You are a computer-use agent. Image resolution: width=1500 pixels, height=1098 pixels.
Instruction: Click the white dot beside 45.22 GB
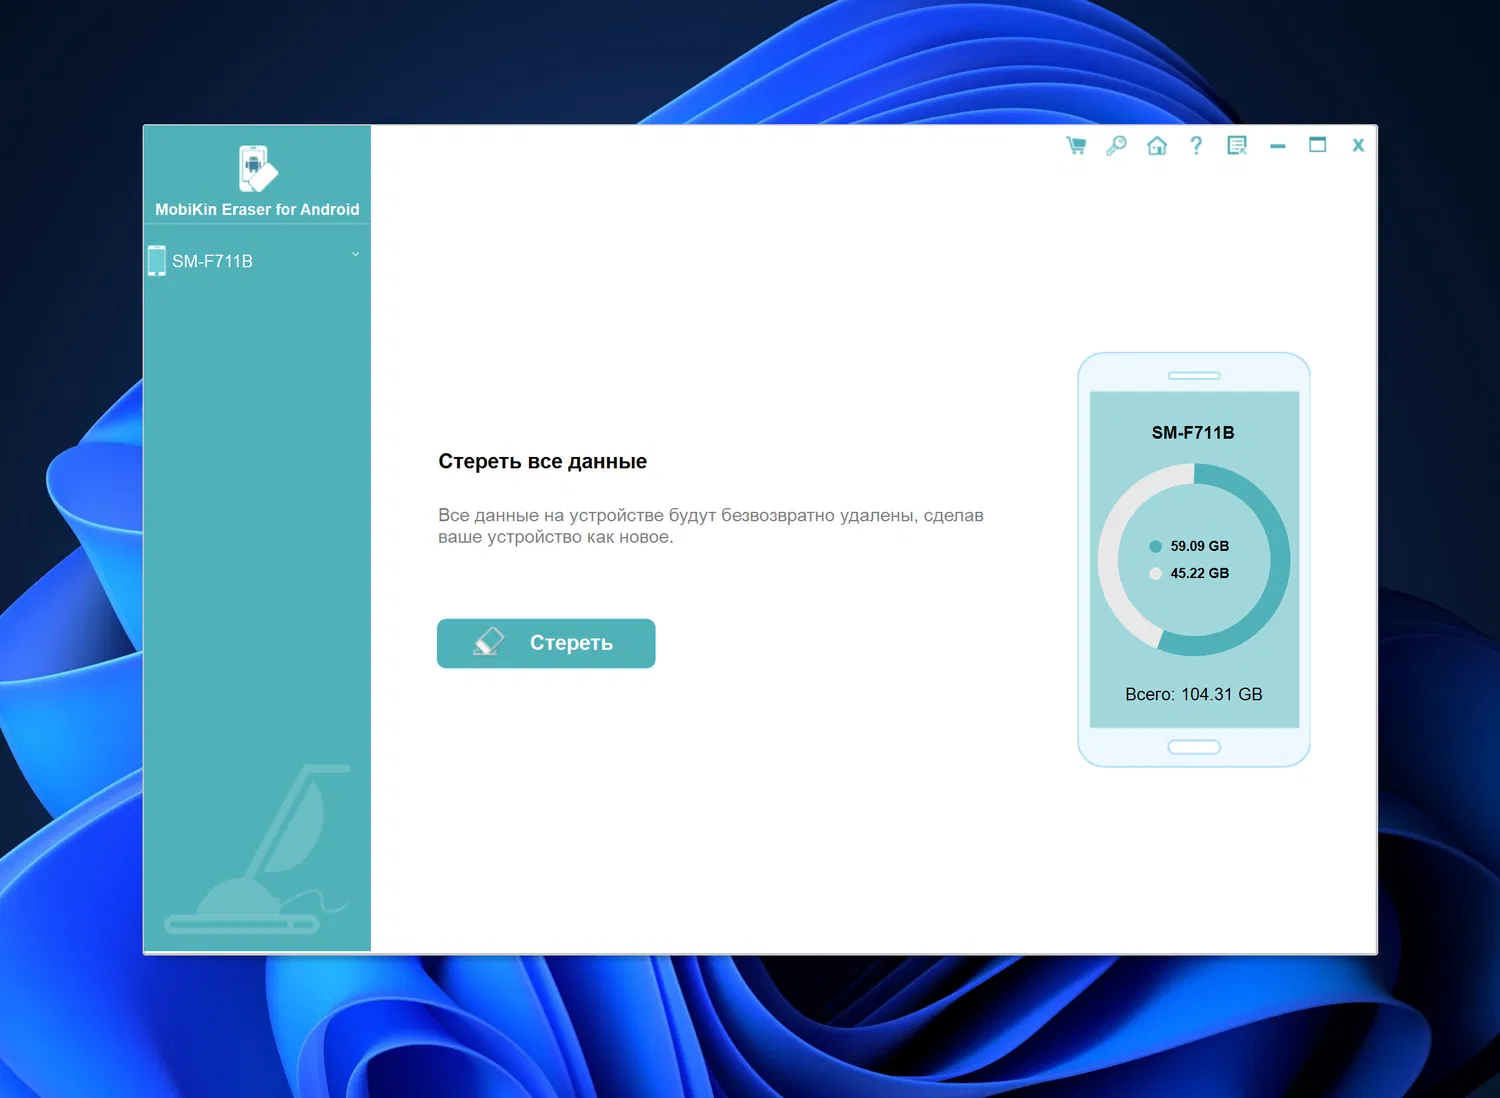1155,573
